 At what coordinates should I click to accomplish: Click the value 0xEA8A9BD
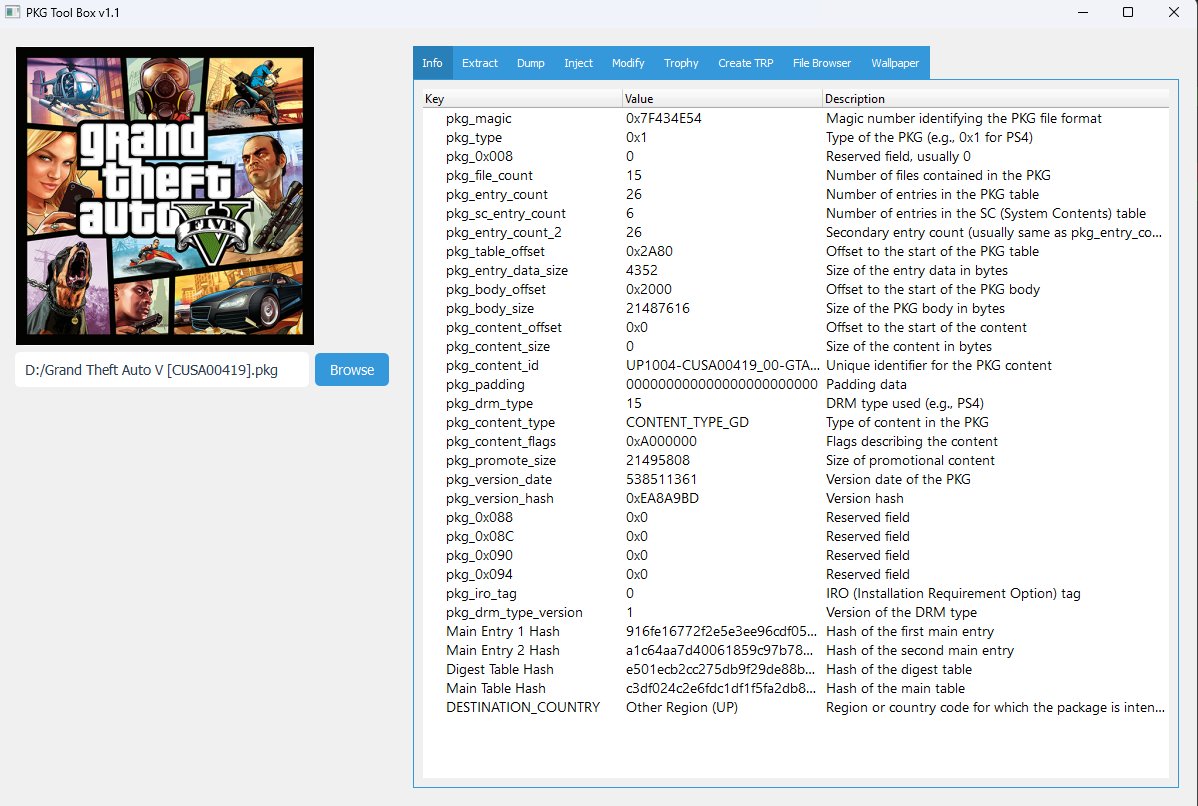click(x=662, y=498)
